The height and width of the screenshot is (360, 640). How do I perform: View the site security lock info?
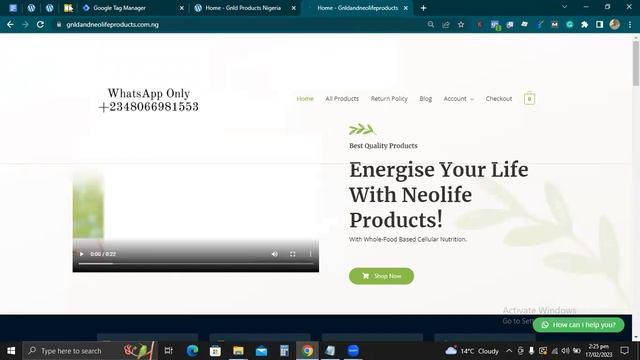(59, 24)
